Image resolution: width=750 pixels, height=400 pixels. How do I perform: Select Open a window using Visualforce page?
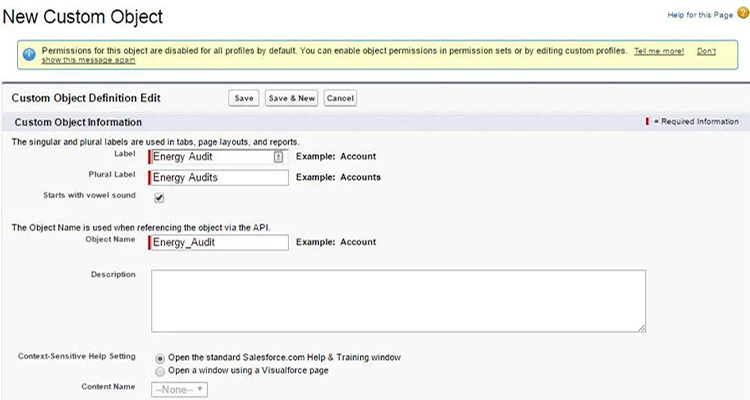click(160, 371)
